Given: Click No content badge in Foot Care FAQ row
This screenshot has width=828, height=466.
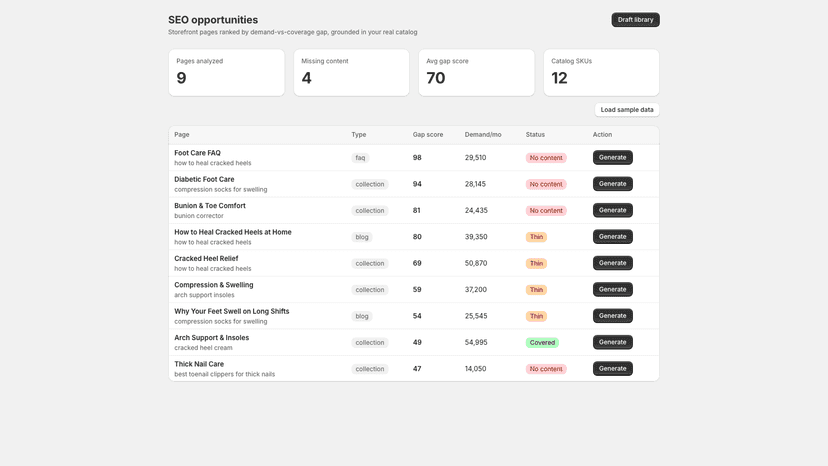Looking at the screenshot, I should pos(546,158).
